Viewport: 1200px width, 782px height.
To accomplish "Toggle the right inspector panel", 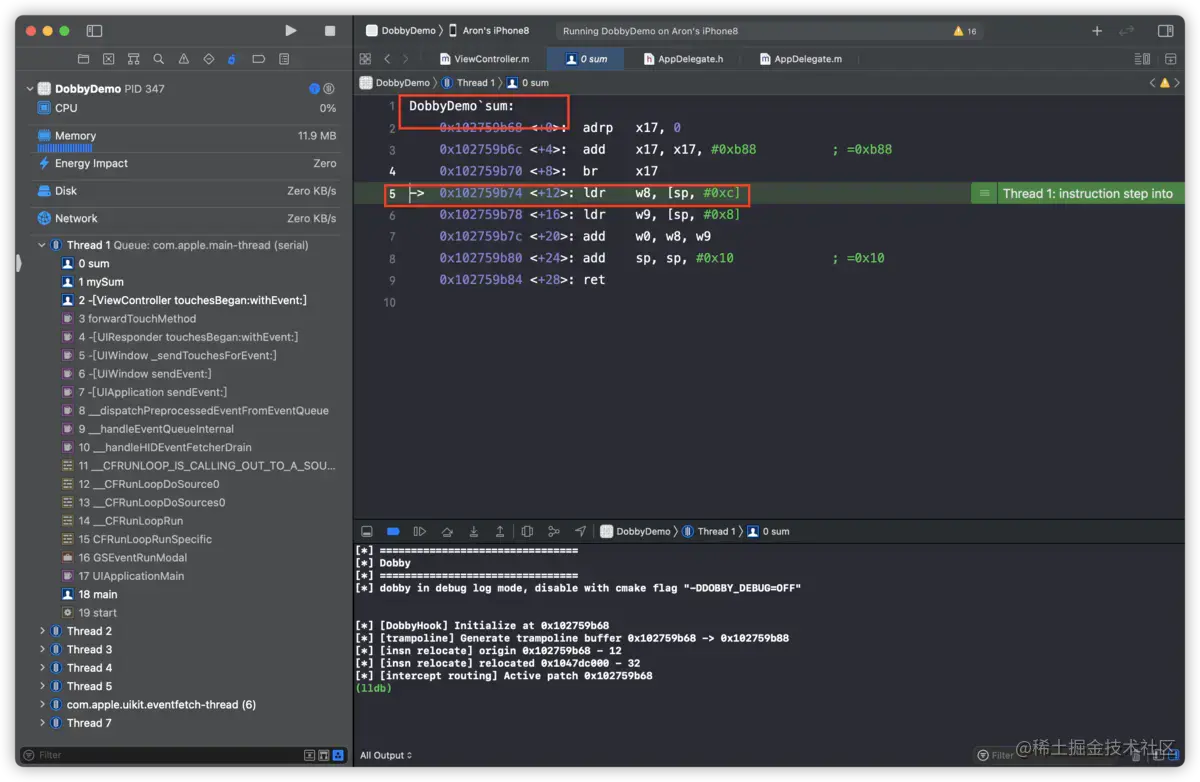I will [x=1165, y=31].
